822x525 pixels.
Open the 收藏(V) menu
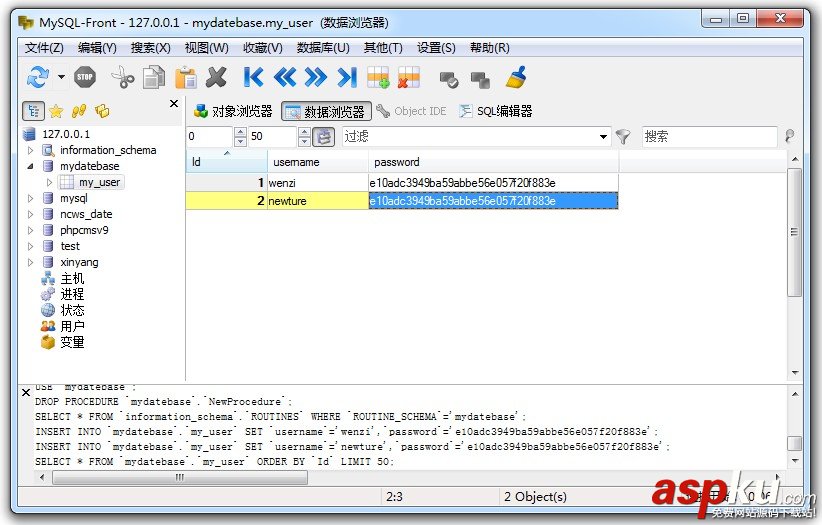coord(263,48)
